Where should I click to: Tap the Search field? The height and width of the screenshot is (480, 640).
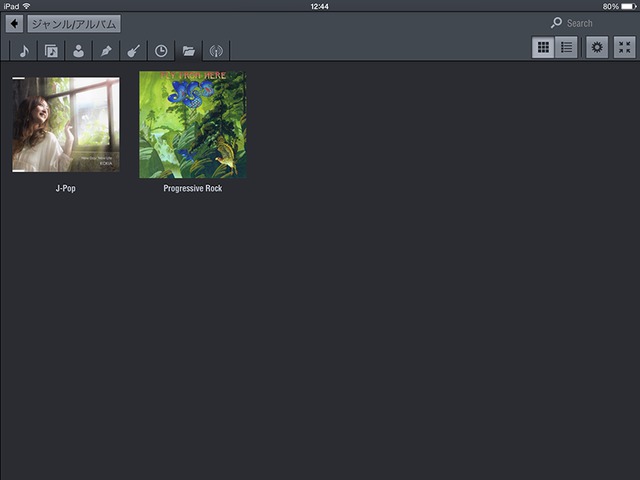590,23
